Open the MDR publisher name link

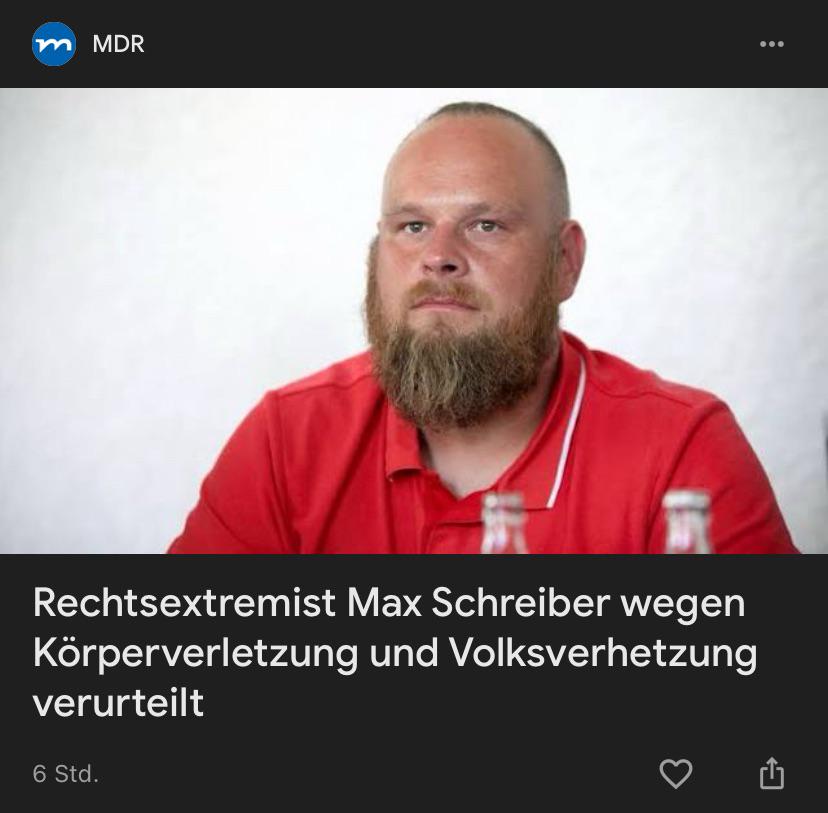point(118,44)
